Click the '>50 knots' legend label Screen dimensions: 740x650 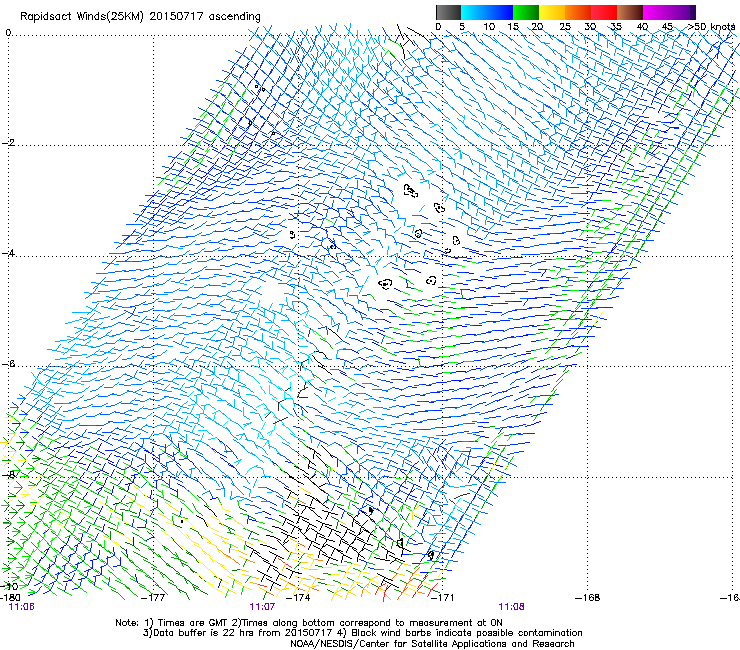711,27
